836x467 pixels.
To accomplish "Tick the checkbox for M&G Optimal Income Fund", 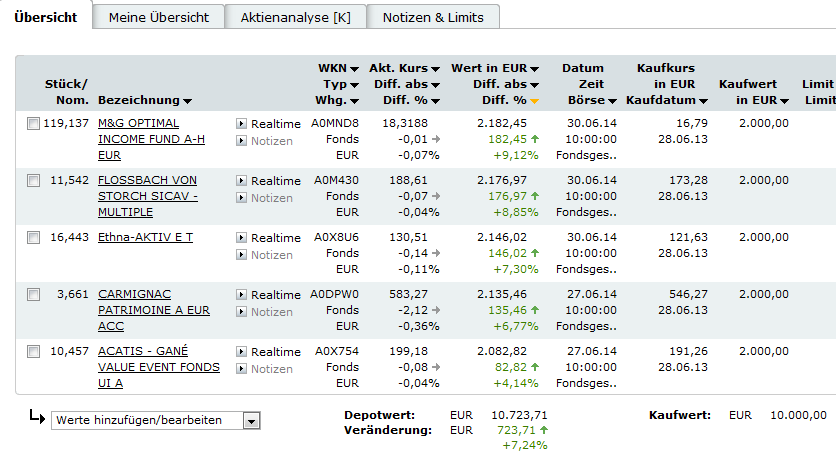I will tap(34, 124).
